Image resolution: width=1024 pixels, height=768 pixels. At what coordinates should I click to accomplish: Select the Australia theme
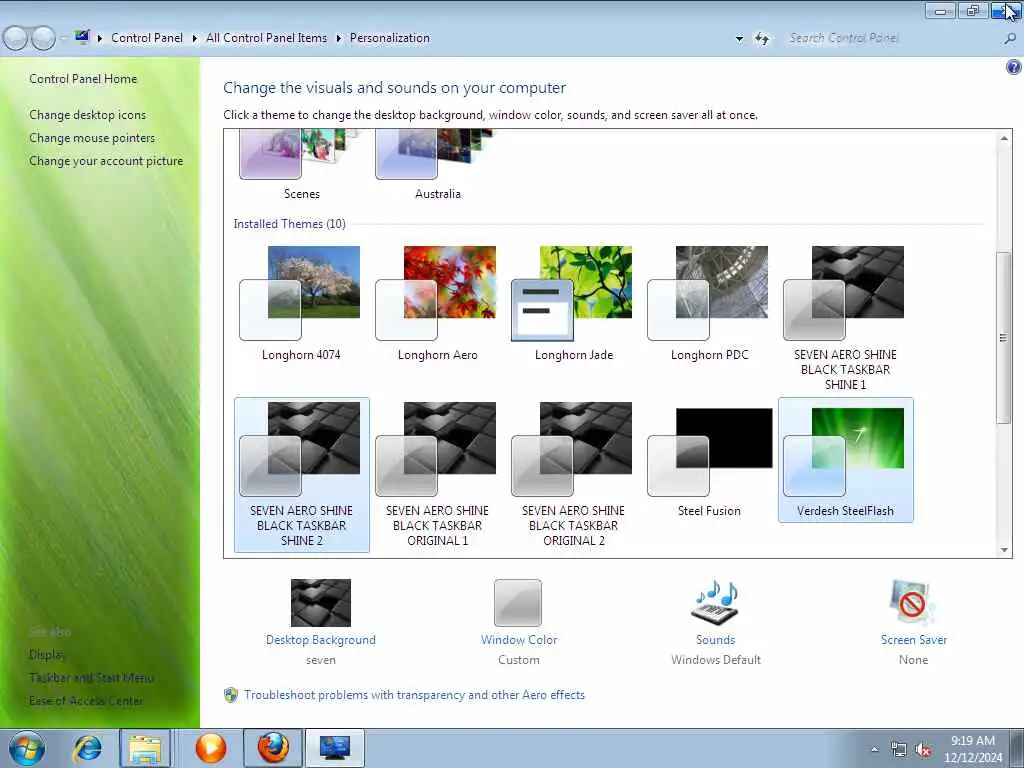pyautogui.click(x=437, y=166)
